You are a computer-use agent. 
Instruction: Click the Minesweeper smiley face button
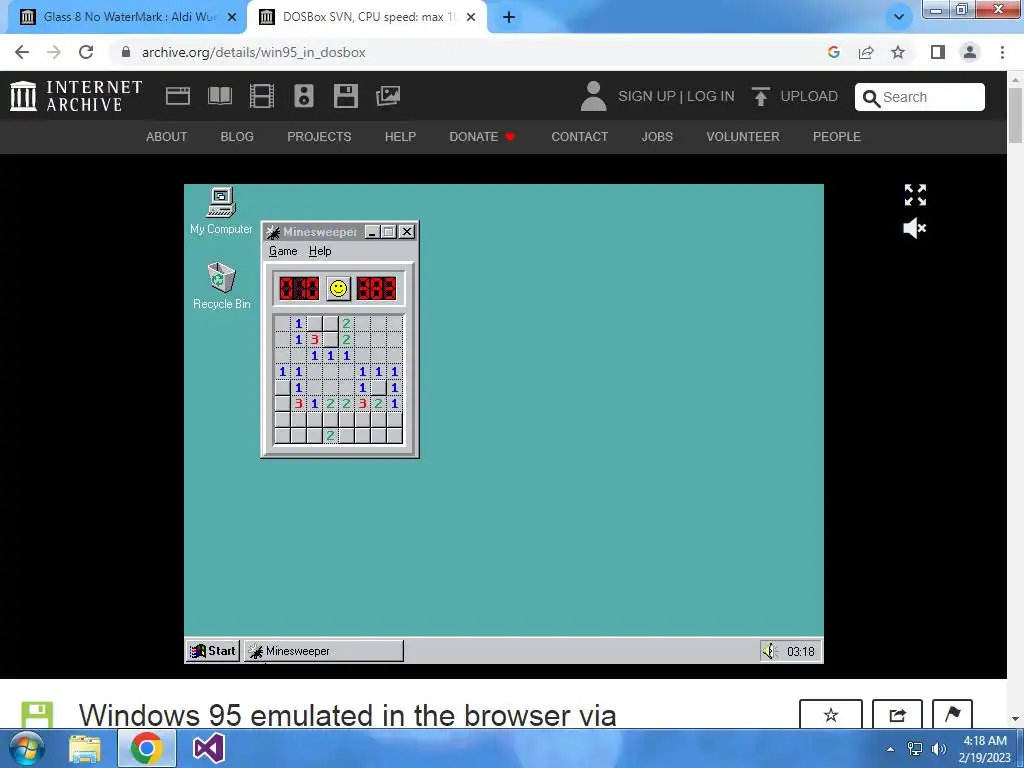(x=338, y=289)
